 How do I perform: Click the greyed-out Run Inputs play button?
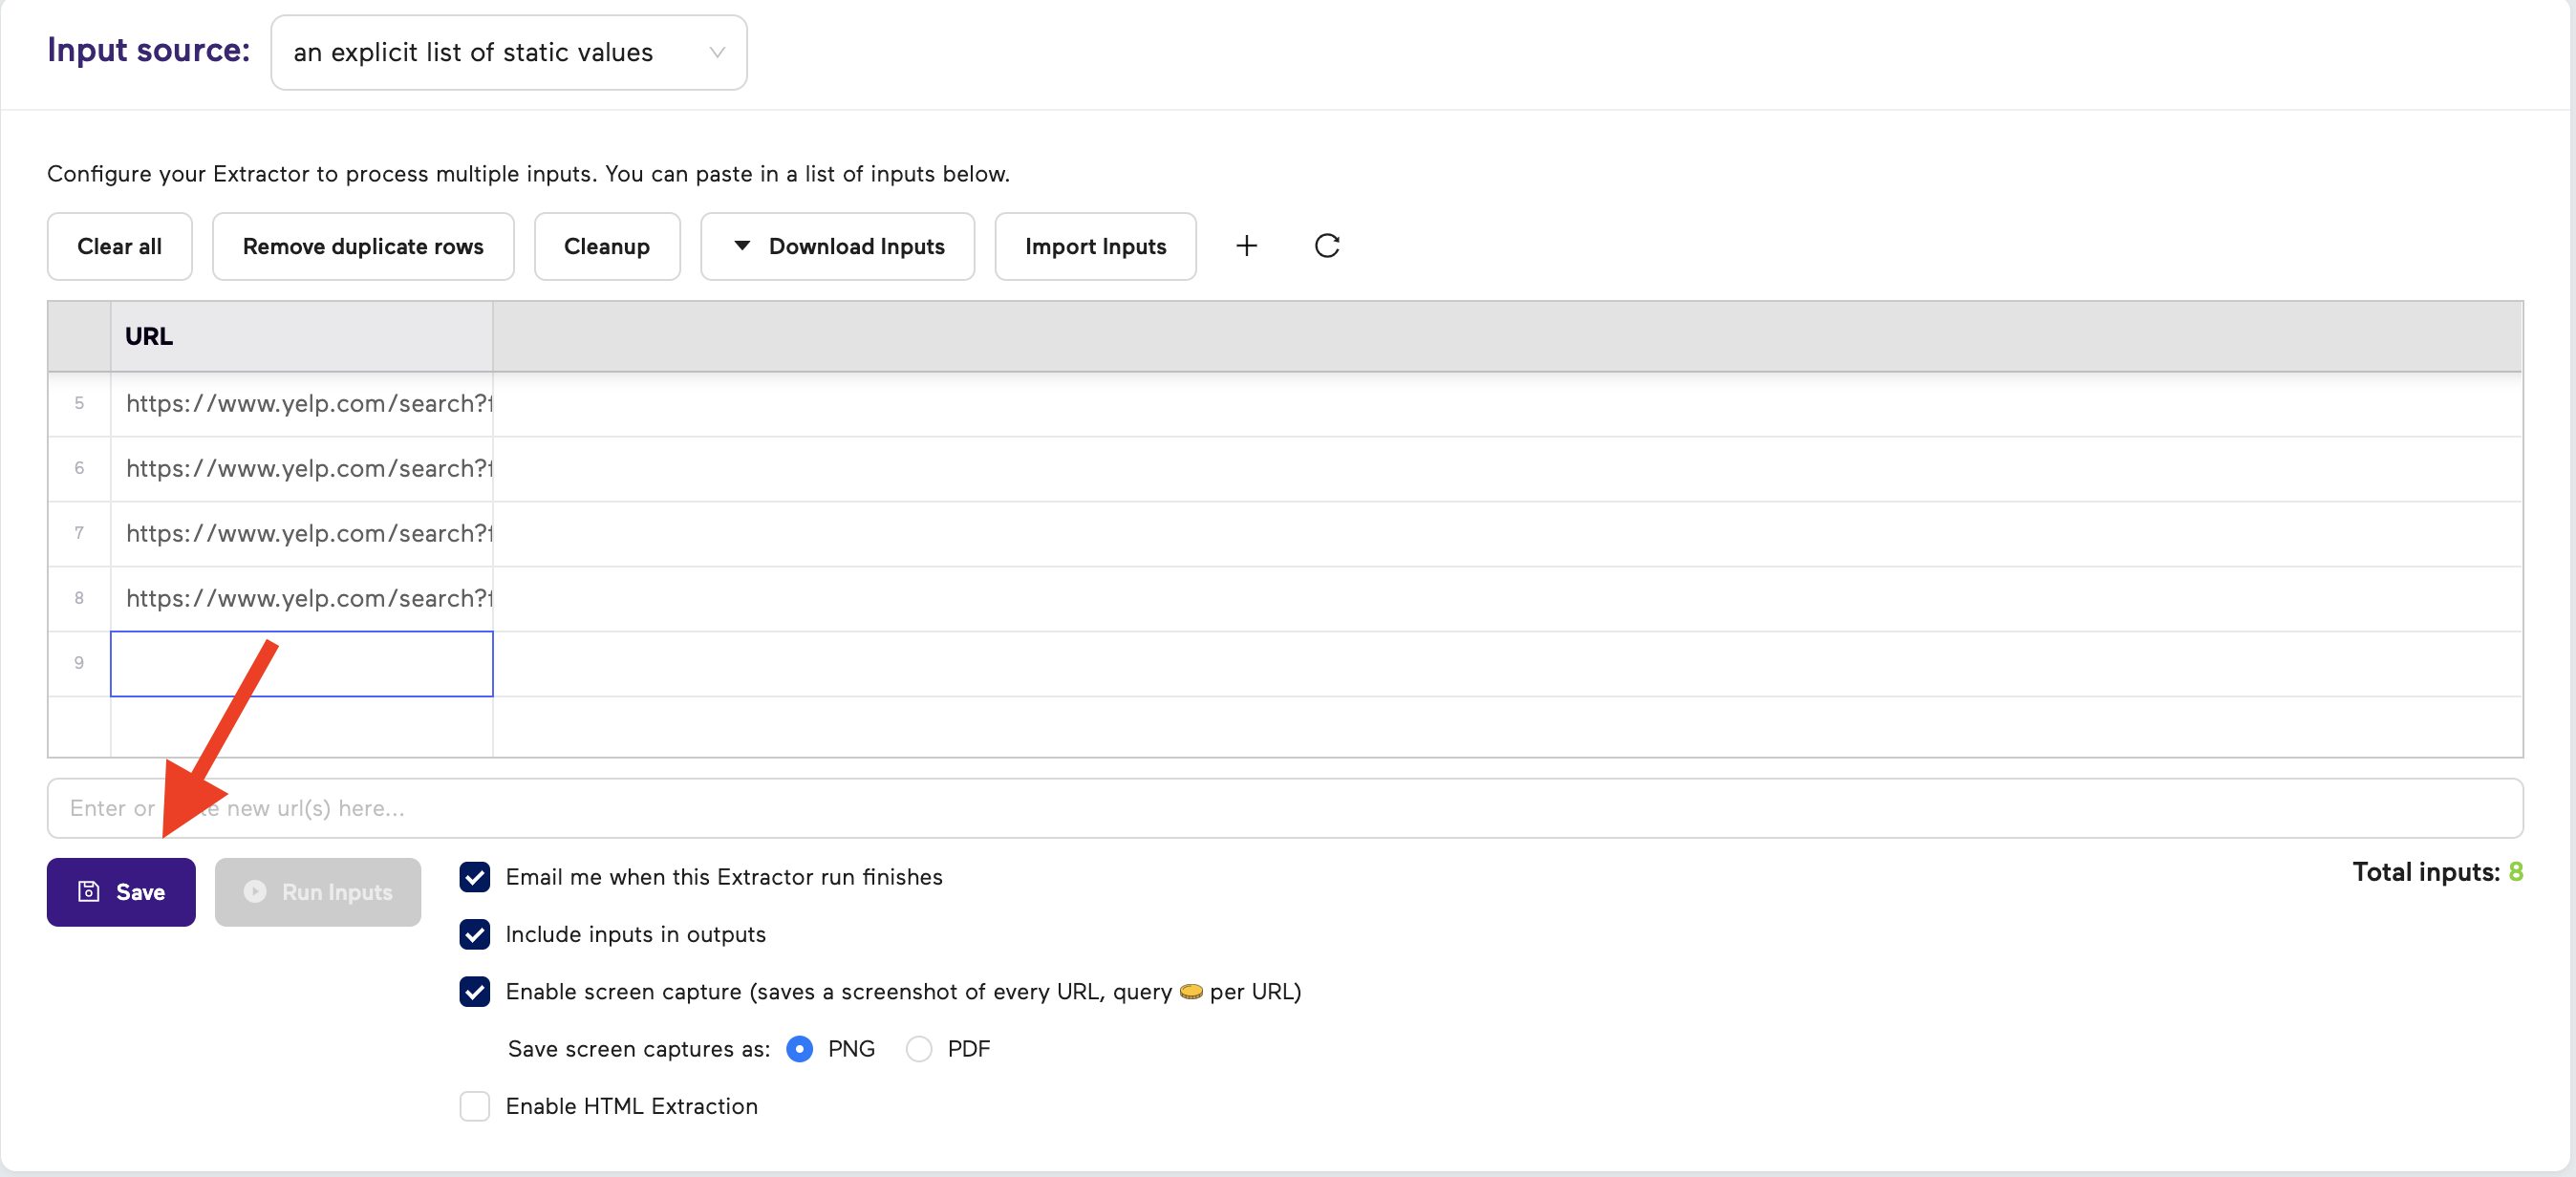point(318,891)
